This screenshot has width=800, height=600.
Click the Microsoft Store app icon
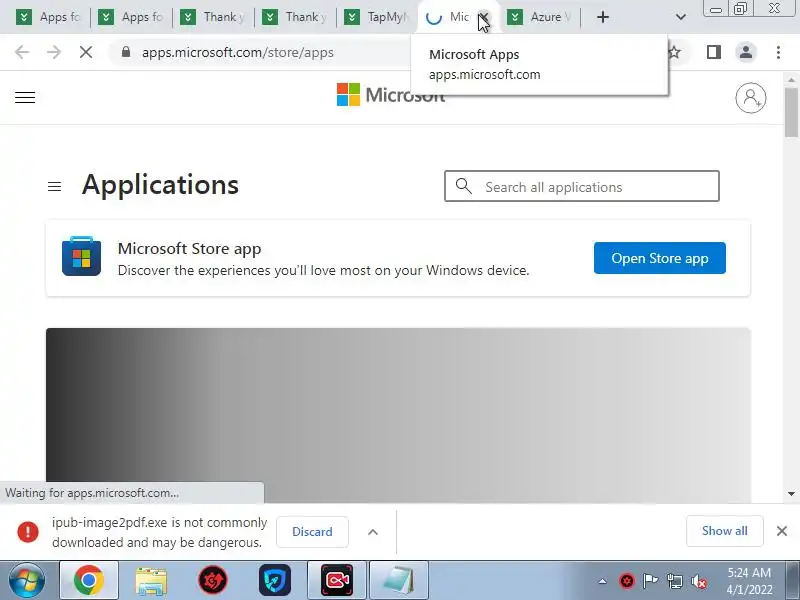point(81,256)
